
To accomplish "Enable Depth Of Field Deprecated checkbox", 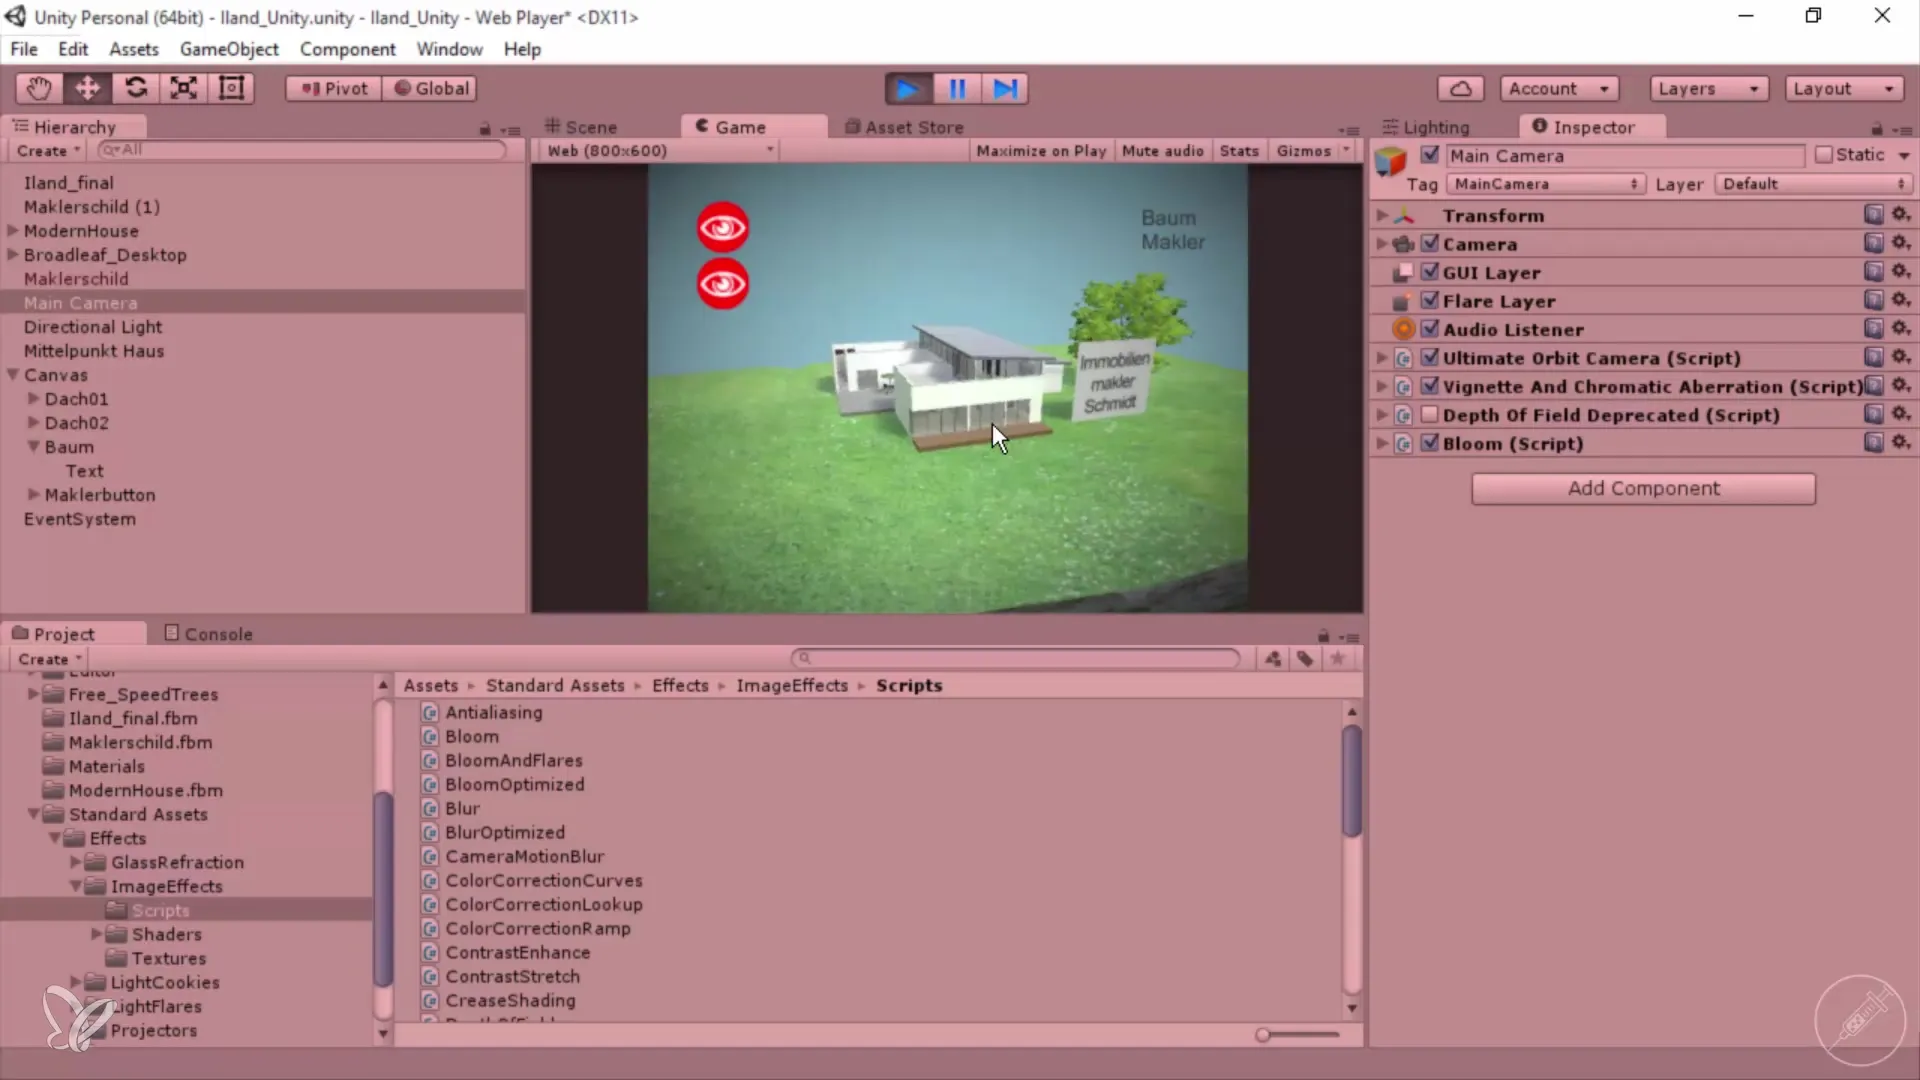I will 1430,414.
